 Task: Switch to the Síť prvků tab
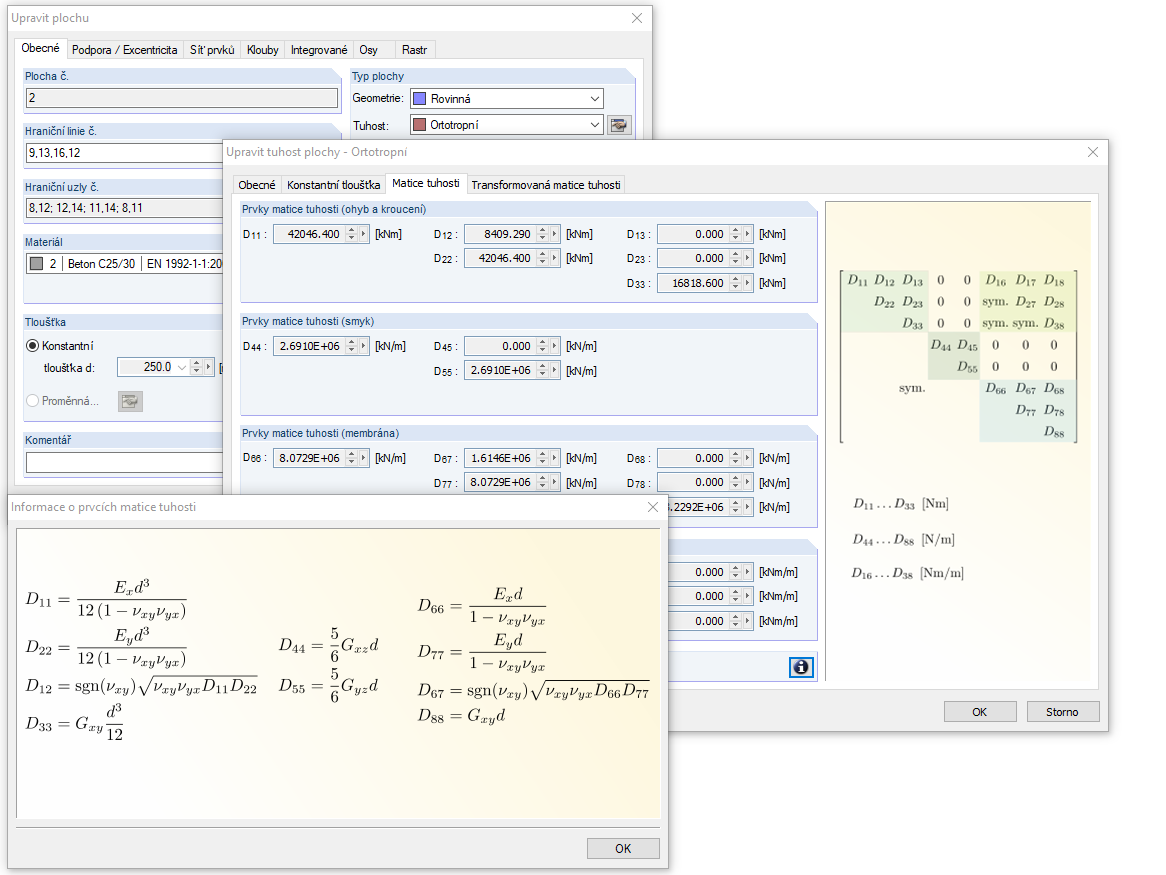point(212,50)
